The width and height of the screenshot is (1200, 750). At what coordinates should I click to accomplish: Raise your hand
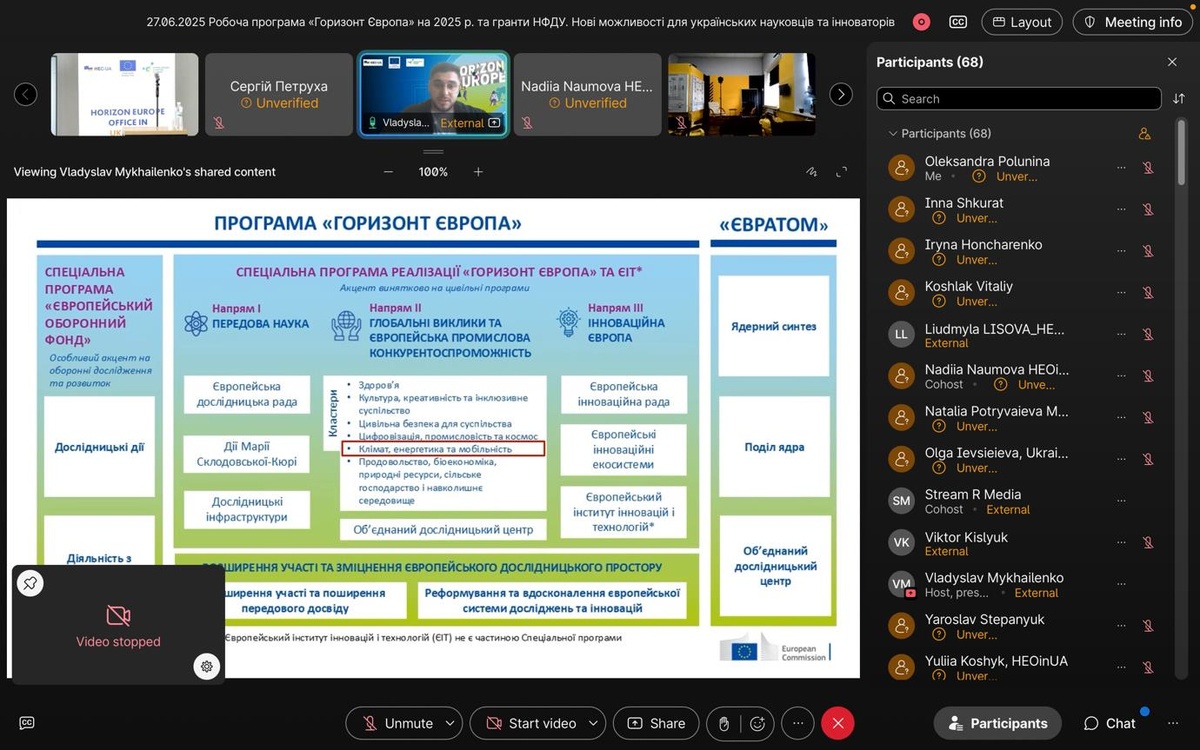[x=724, y=723]
